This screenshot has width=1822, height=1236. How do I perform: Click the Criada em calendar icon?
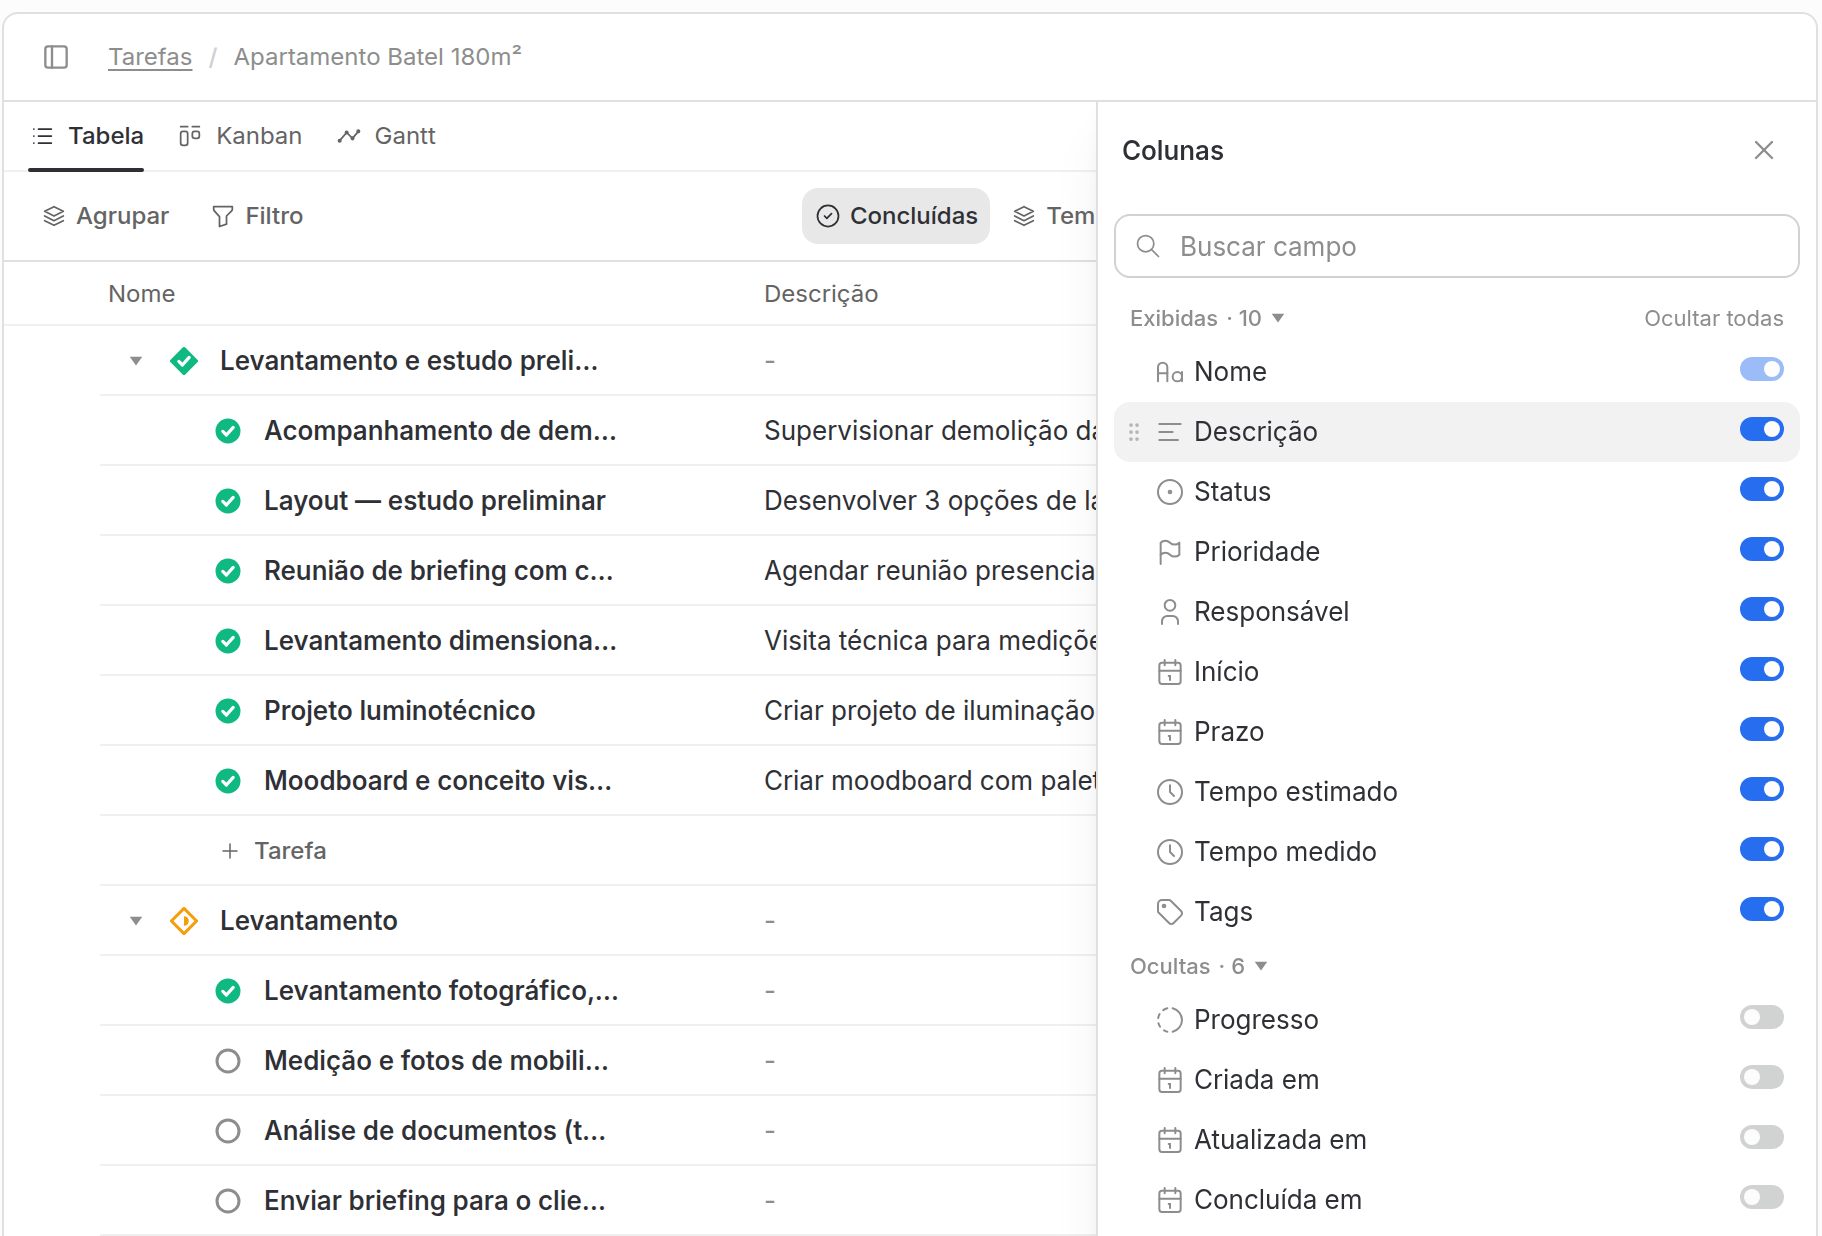coord(1169,1080)
